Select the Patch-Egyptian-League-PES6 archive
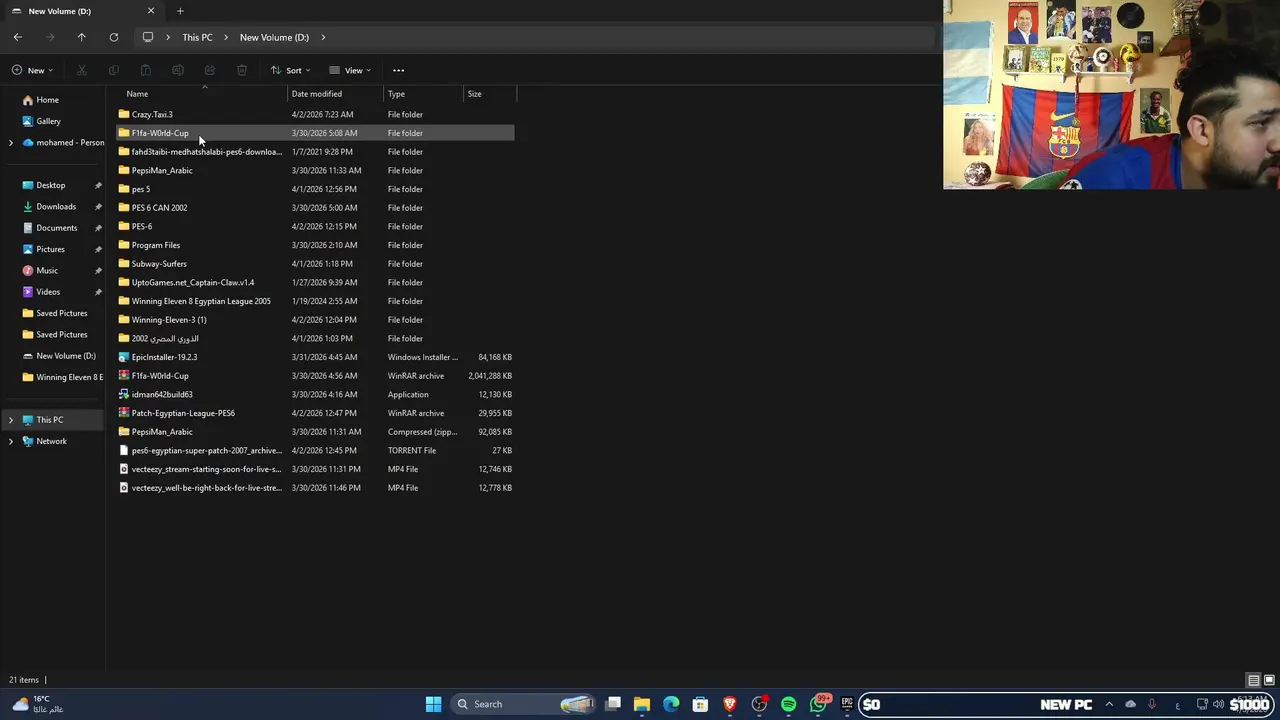This screenshot has width=1280, height=720. click(x=315, y=413)
